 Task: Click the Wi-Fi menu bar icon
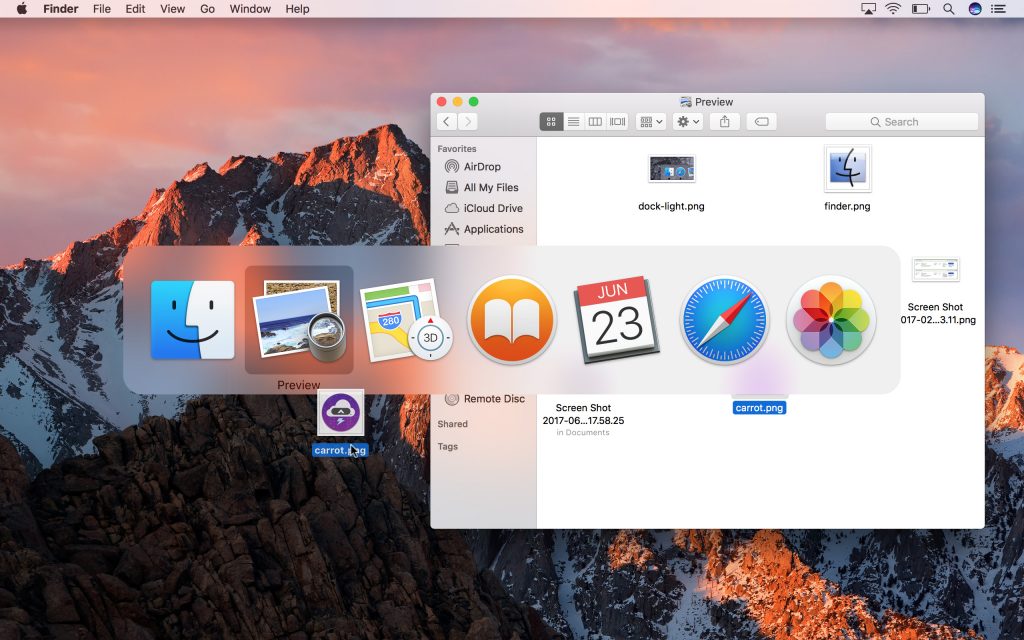(x=893, y=9)
